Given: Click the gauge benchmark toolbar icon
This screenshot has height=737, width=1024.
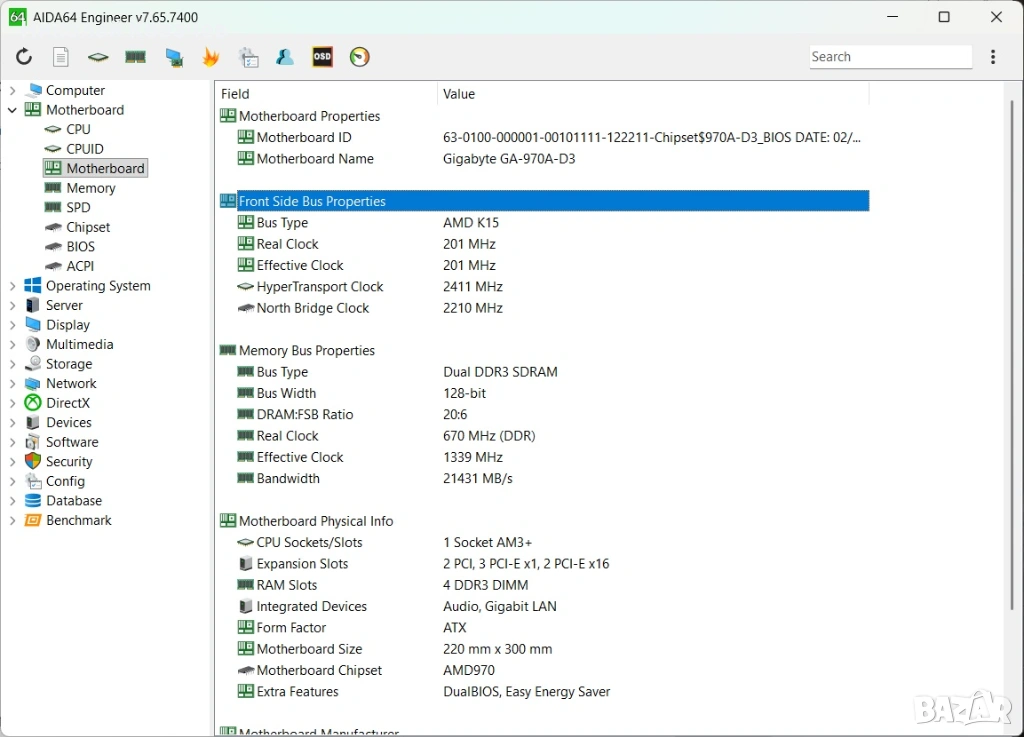Looking at the screenshot, I should pyautogui.click(x=360, y=57).
